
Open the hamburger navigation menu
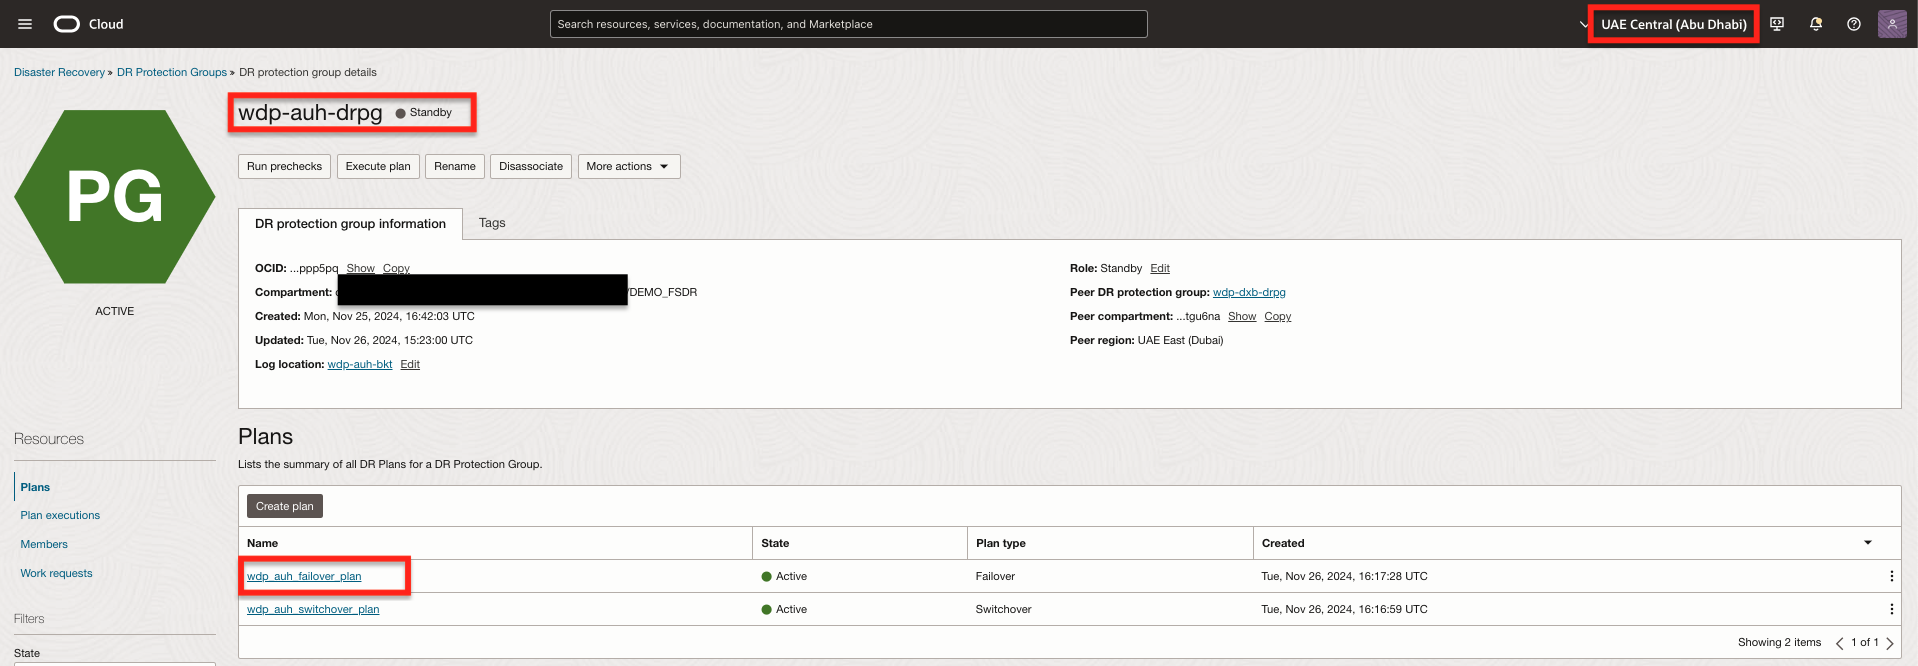[x=25, y=24]
